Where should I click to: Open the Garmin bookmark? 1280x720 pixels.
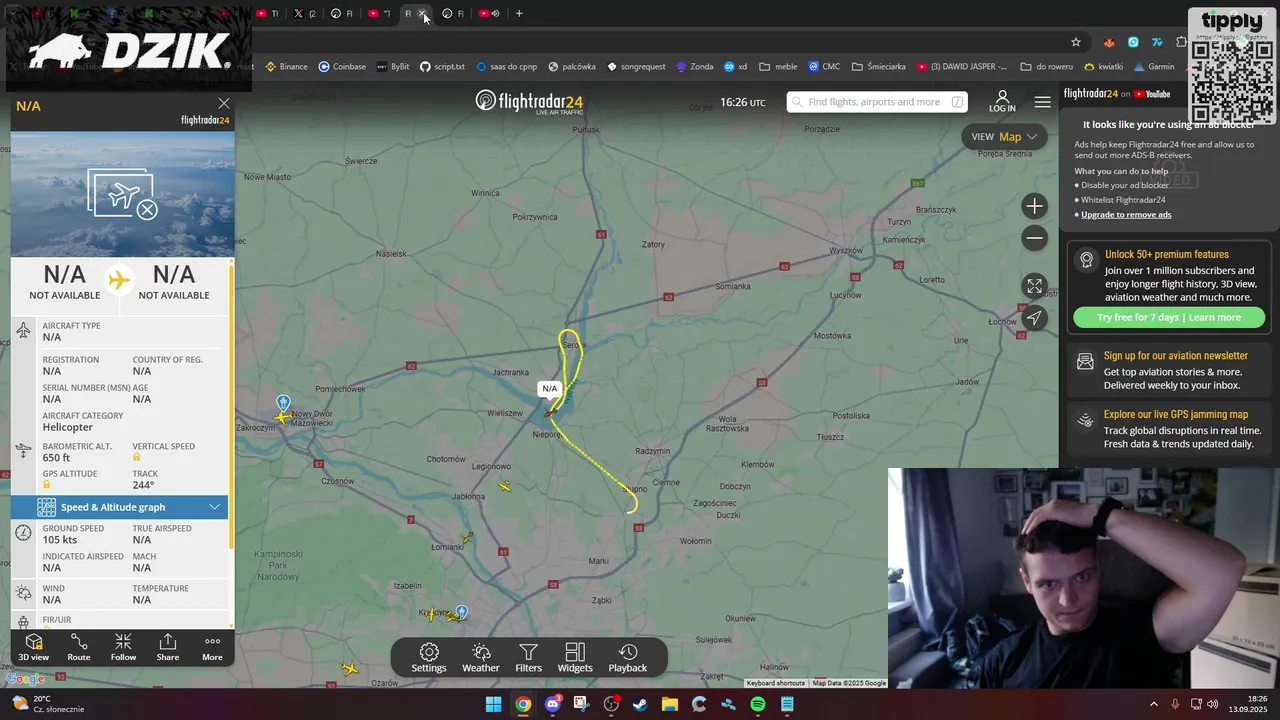click(x=1154, y=67)
